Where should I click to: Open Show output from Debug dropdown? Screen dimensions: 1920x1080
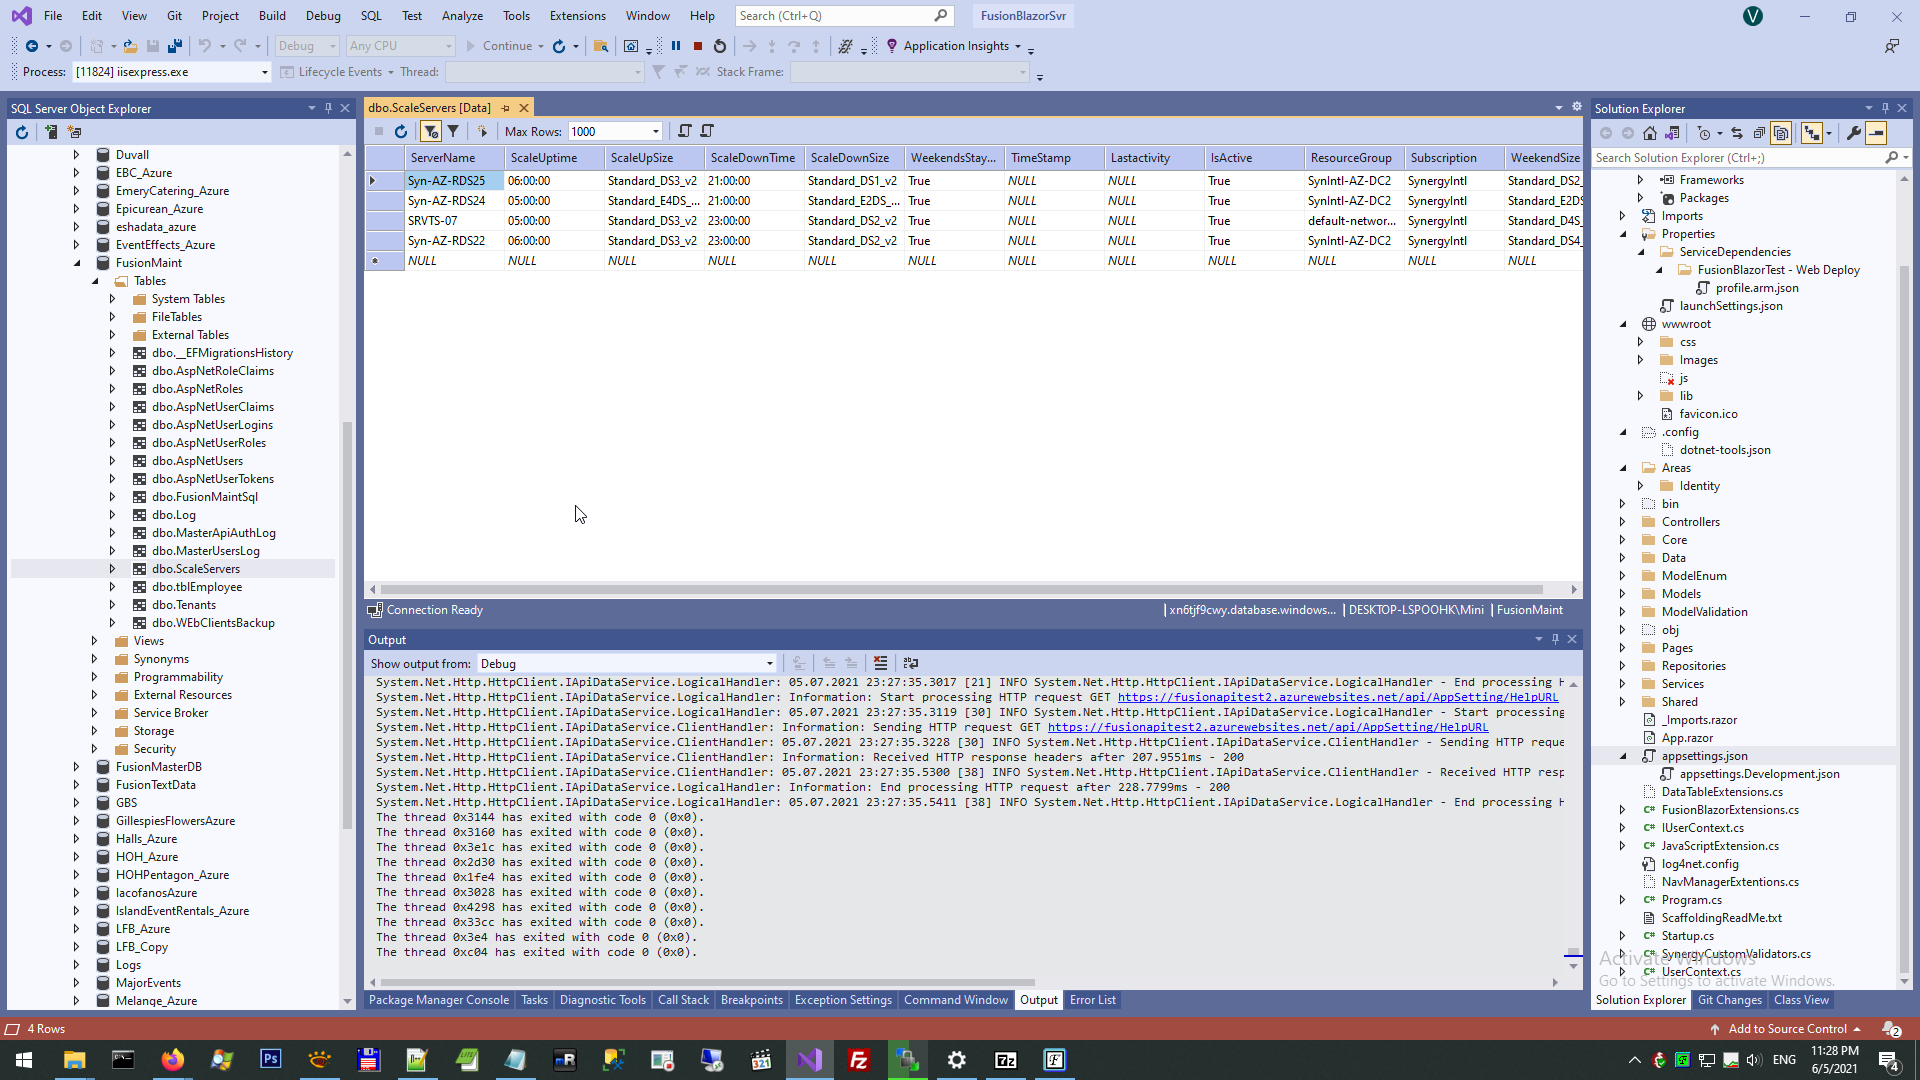[x=769, y=664]
